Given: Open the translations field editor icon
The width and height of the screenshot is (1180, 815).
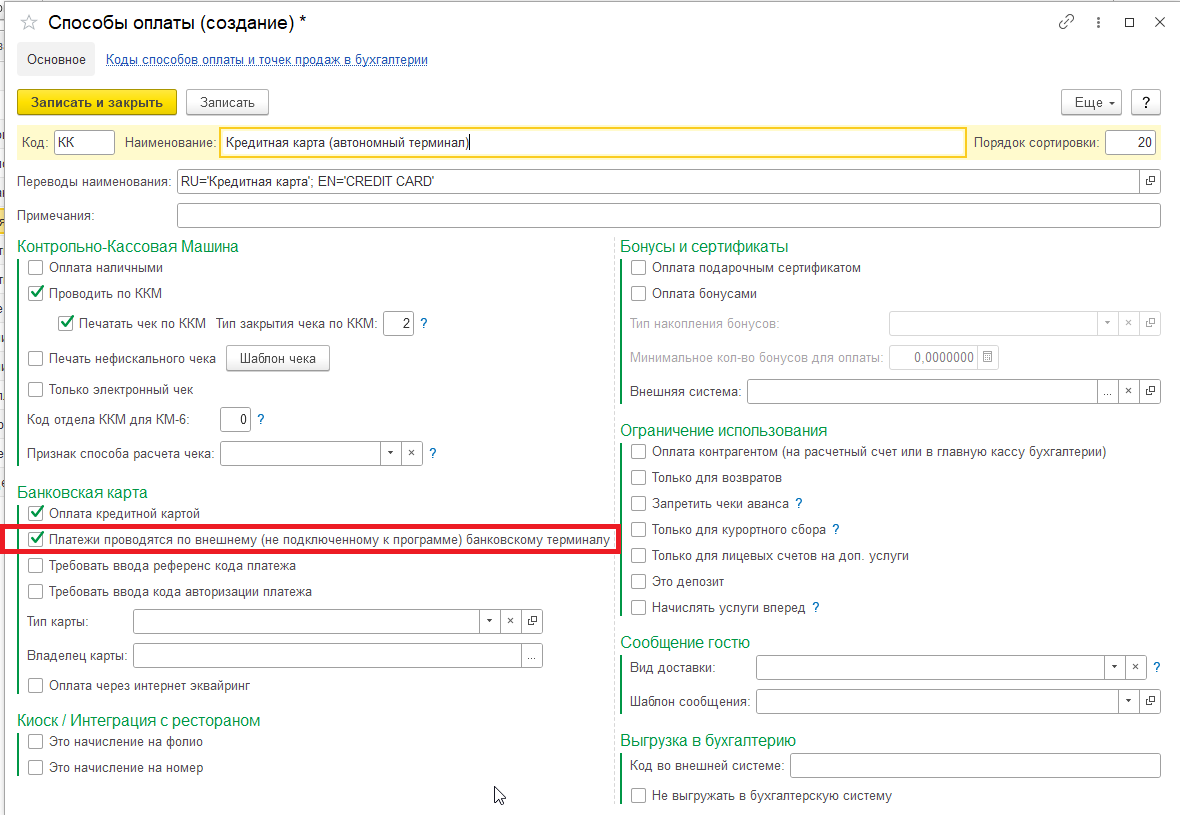Looking at the screenshot, I should click(x=1150, y=182).
